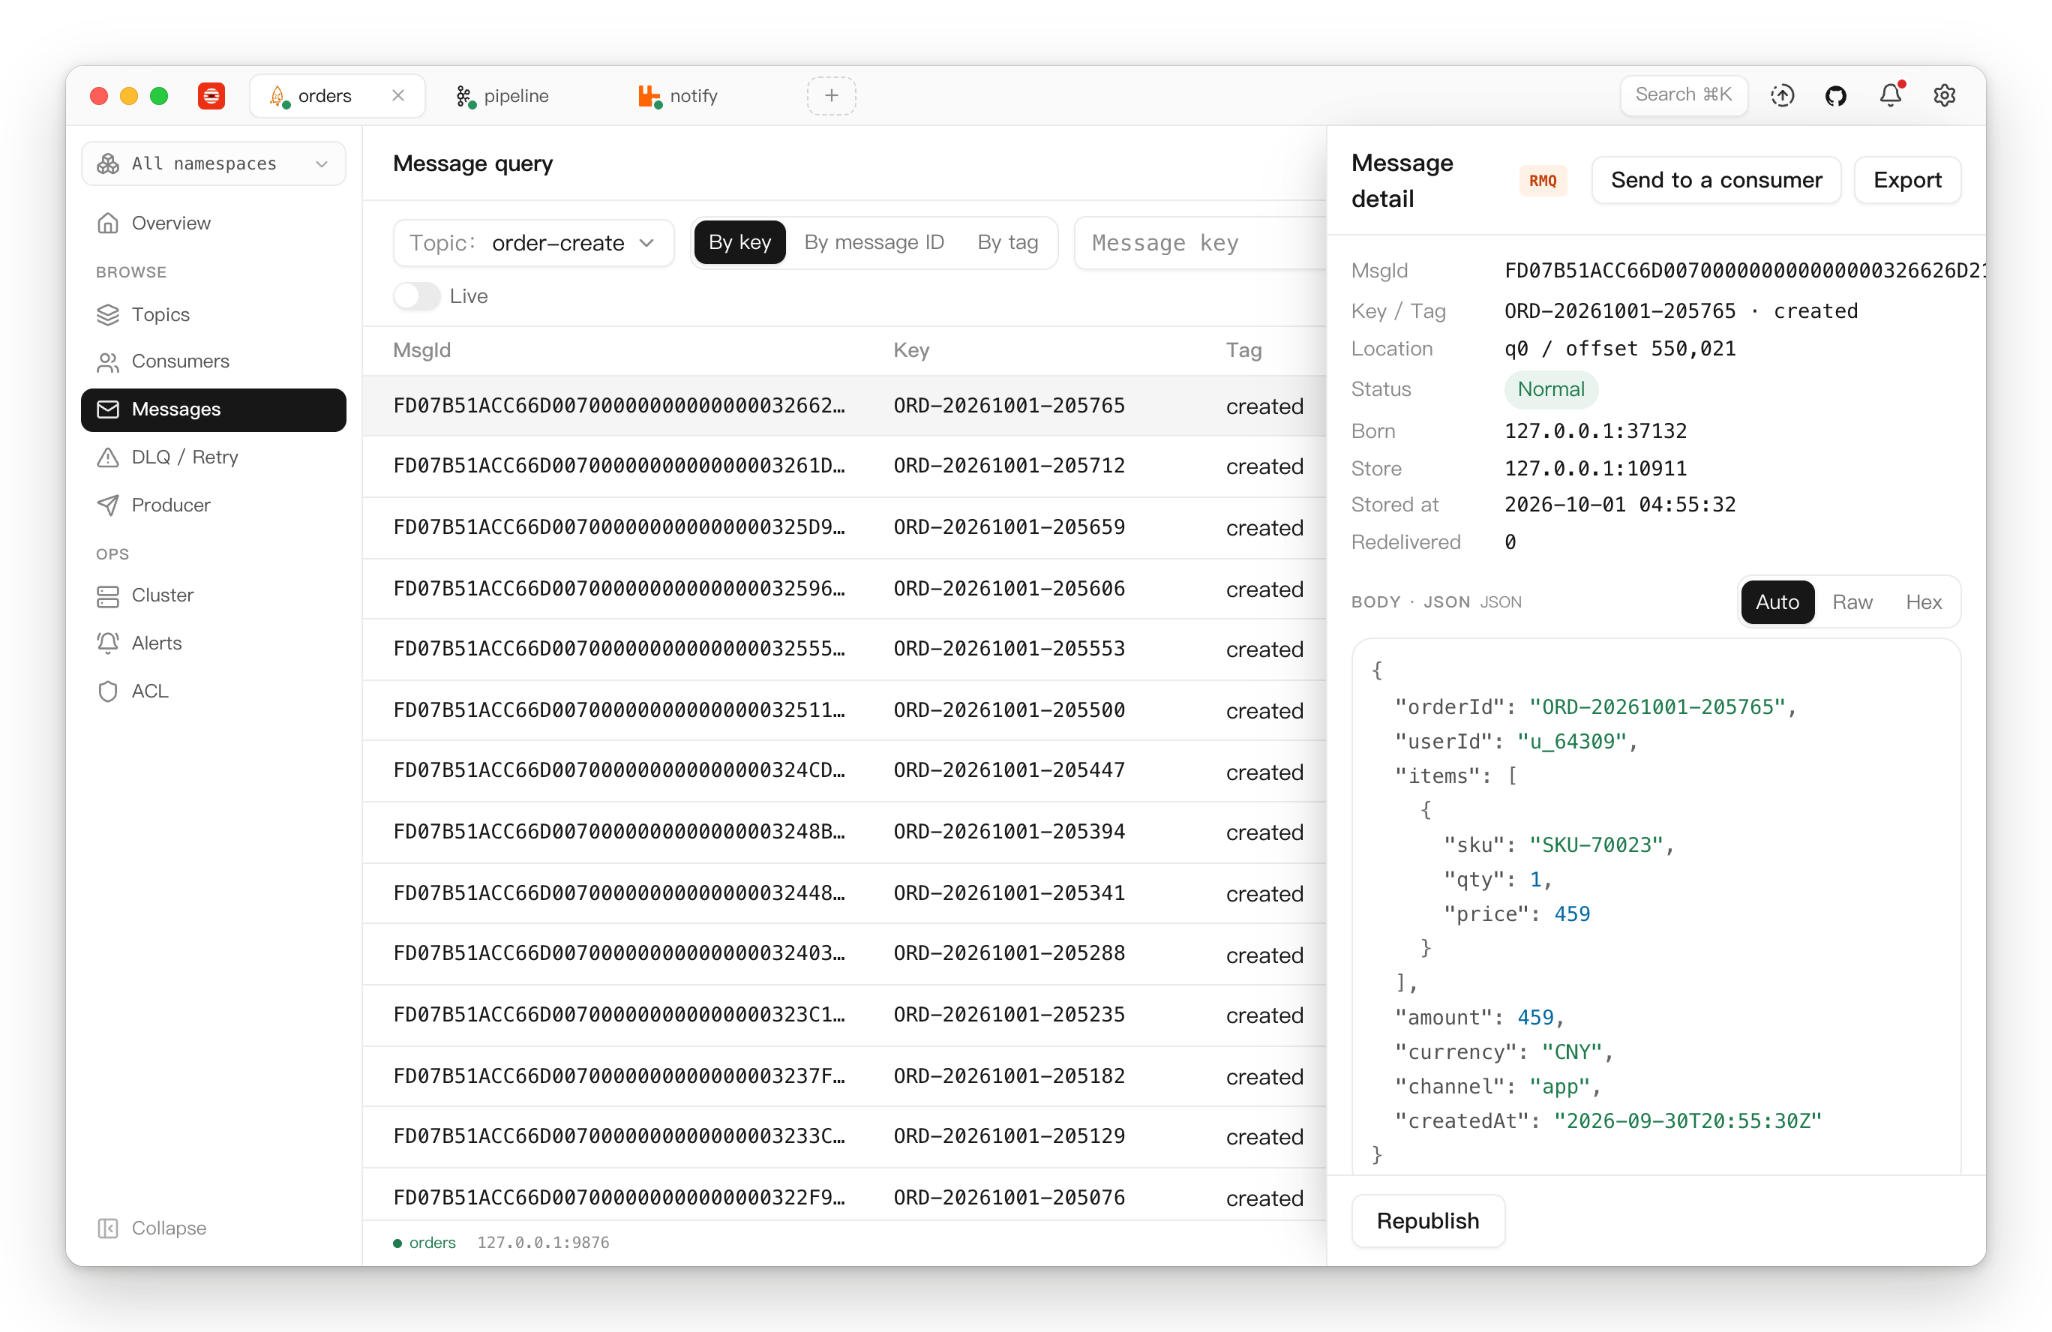Select row with key ORD-20261001-205712
This screenshot has width=2052, height=1332.
point(844,467)
